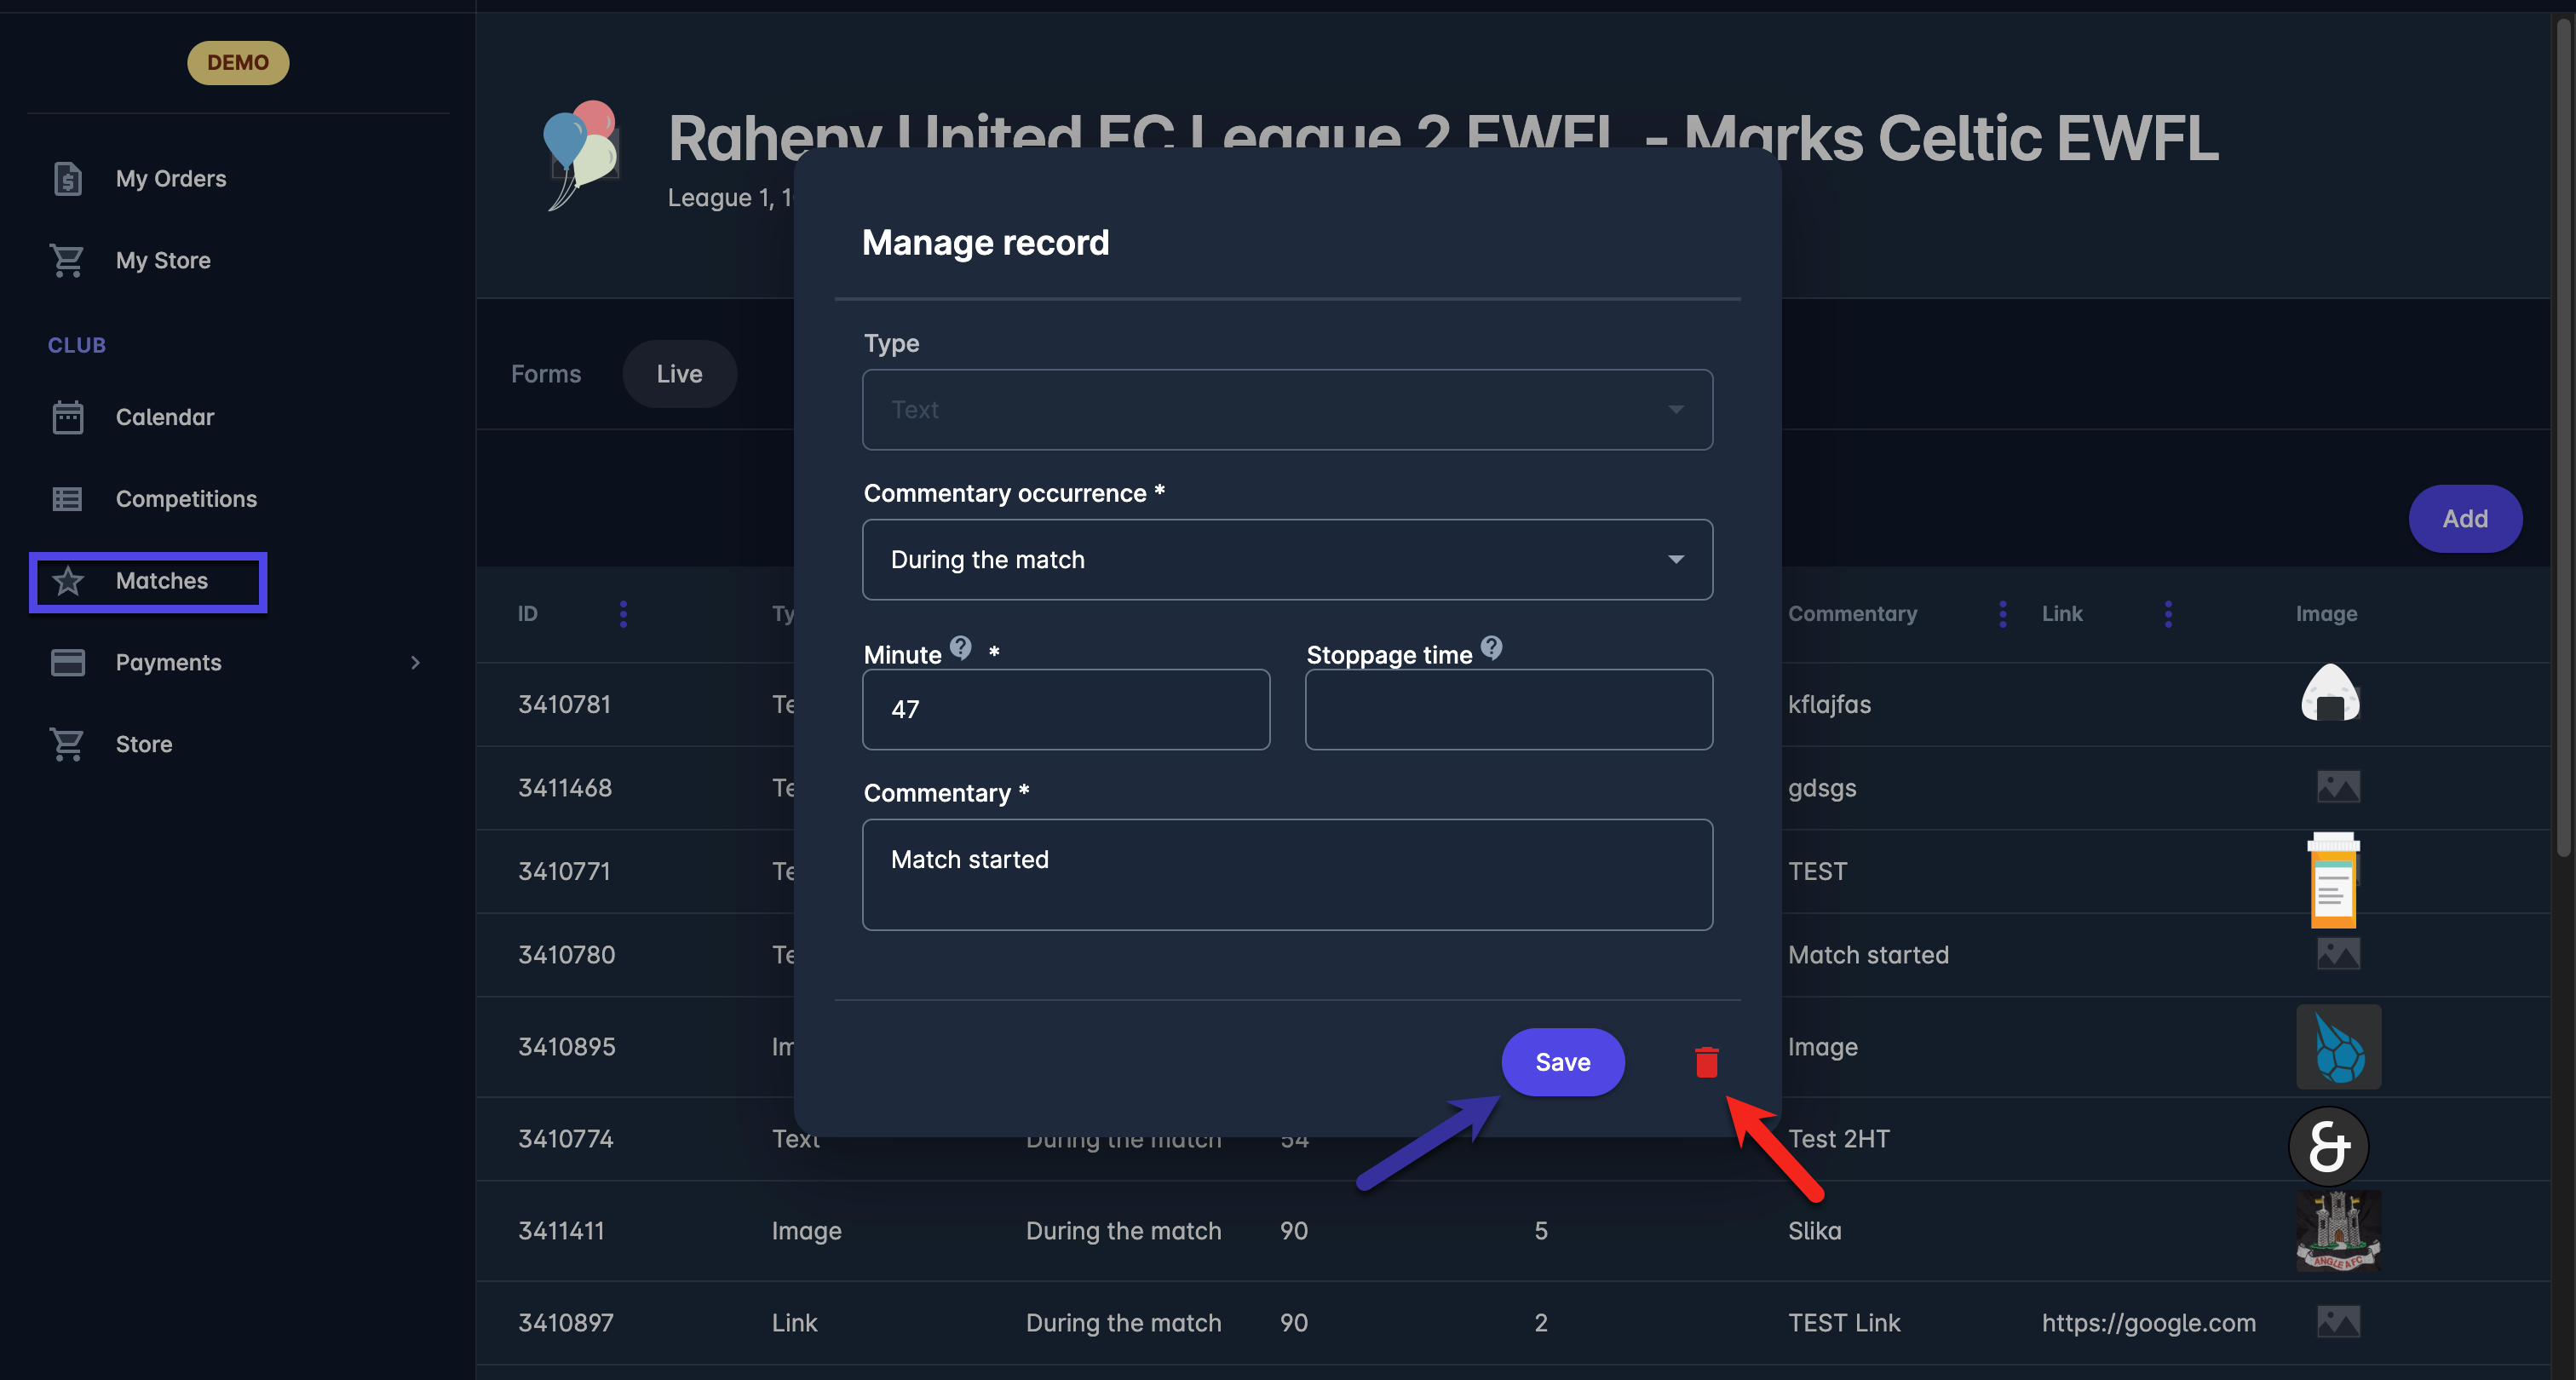
Task: Click the red trash delete icon
Action: click(1706, 1062)
